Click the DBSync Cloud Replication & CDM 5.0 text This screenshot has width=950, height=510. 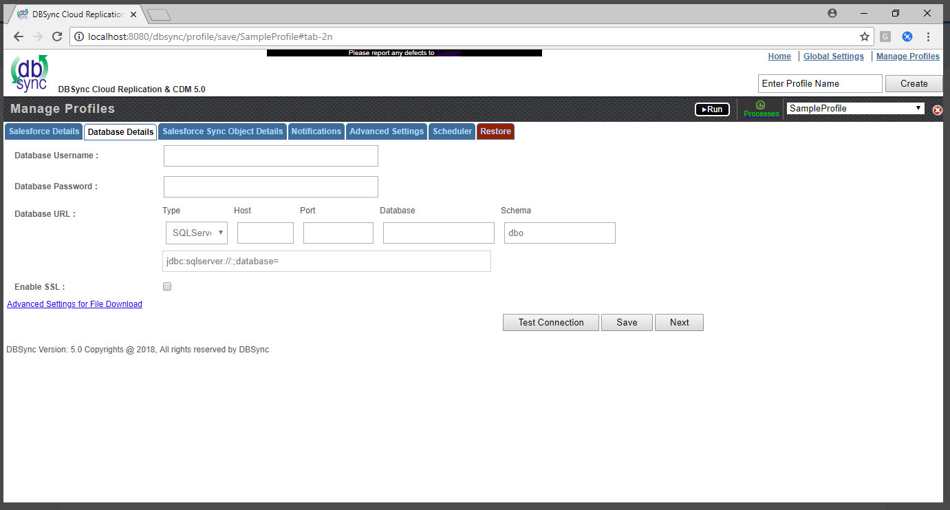tap(131, 89)
